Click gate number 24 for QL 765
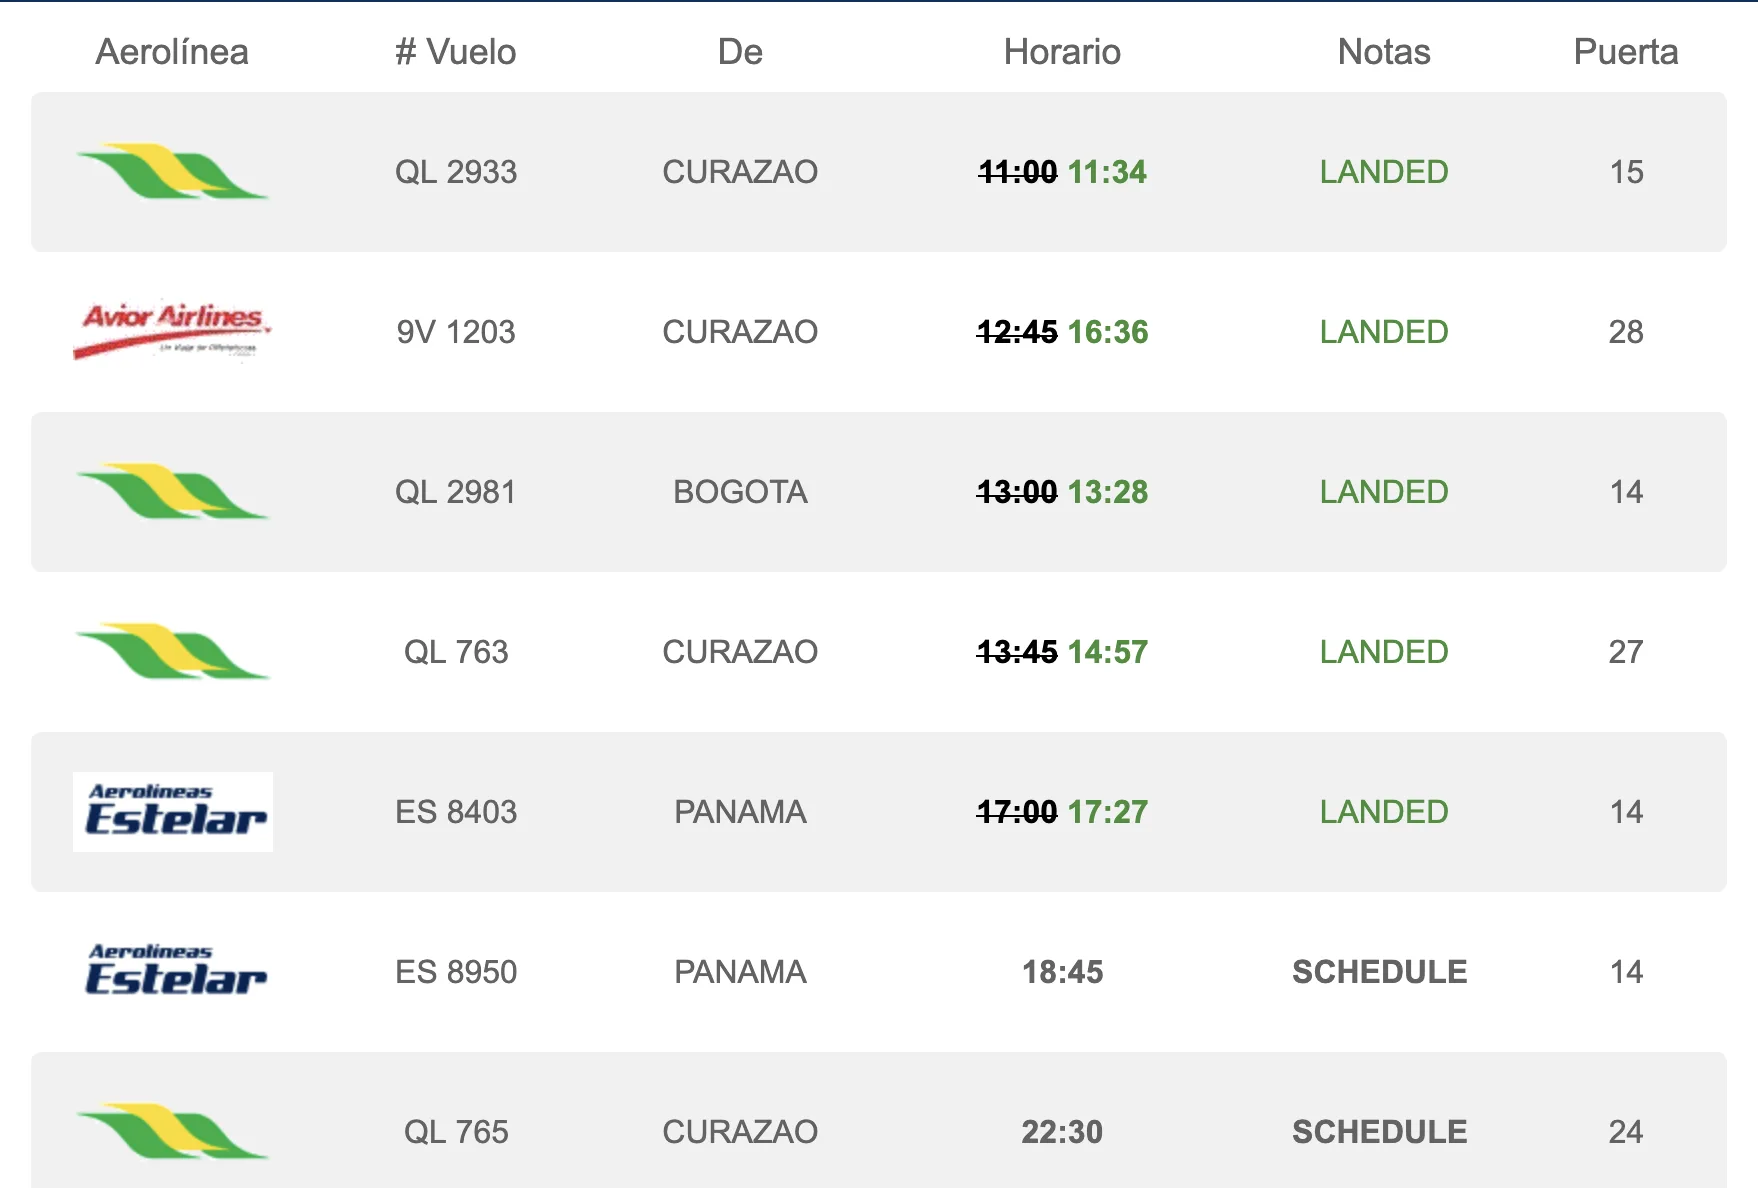 coord(1626,1132)
